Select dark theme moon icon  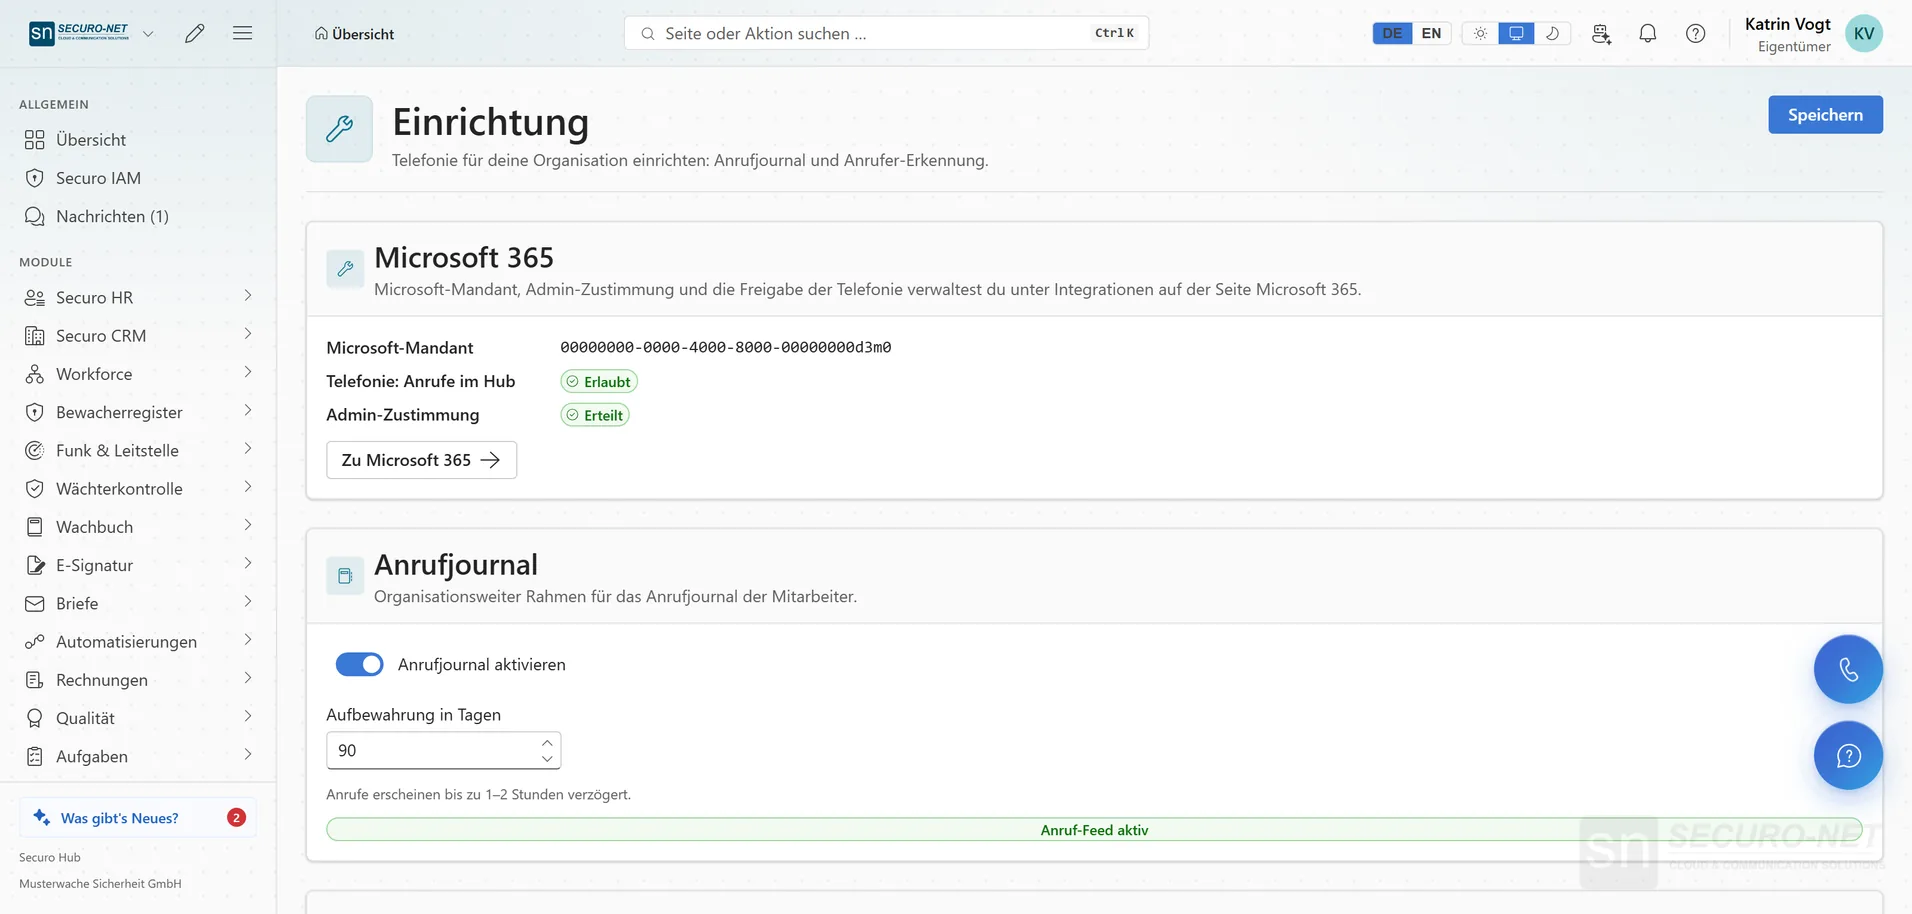click(1552, 33)
